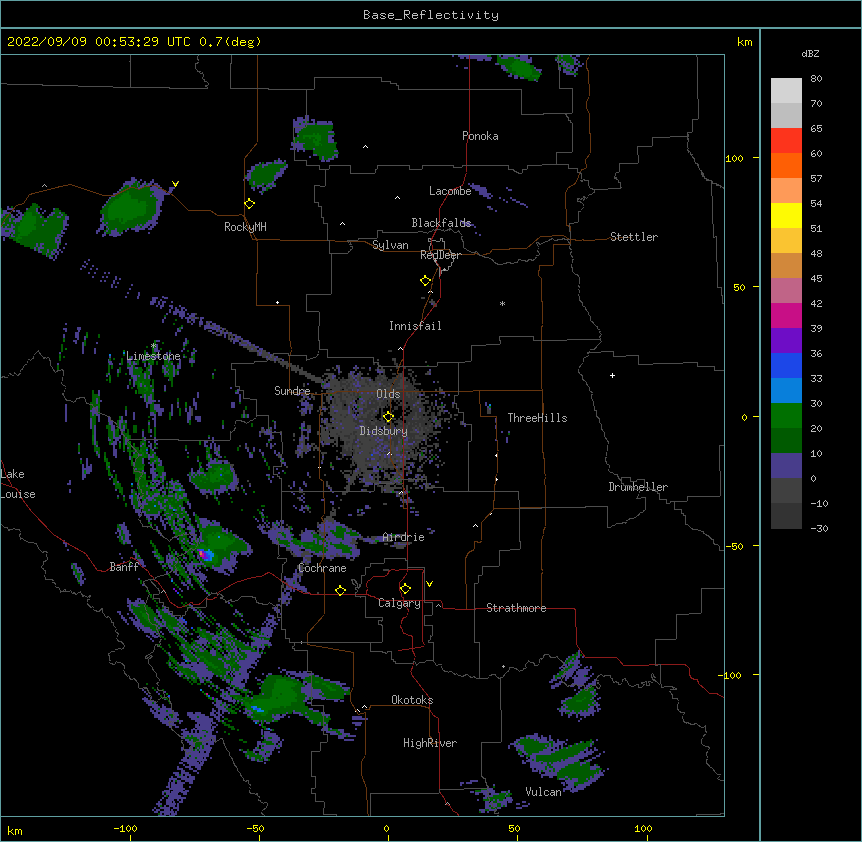This screenshot has height=842, width=862.
Task: Click the 80 value on the dBZ scale
Action: point(816,79)
